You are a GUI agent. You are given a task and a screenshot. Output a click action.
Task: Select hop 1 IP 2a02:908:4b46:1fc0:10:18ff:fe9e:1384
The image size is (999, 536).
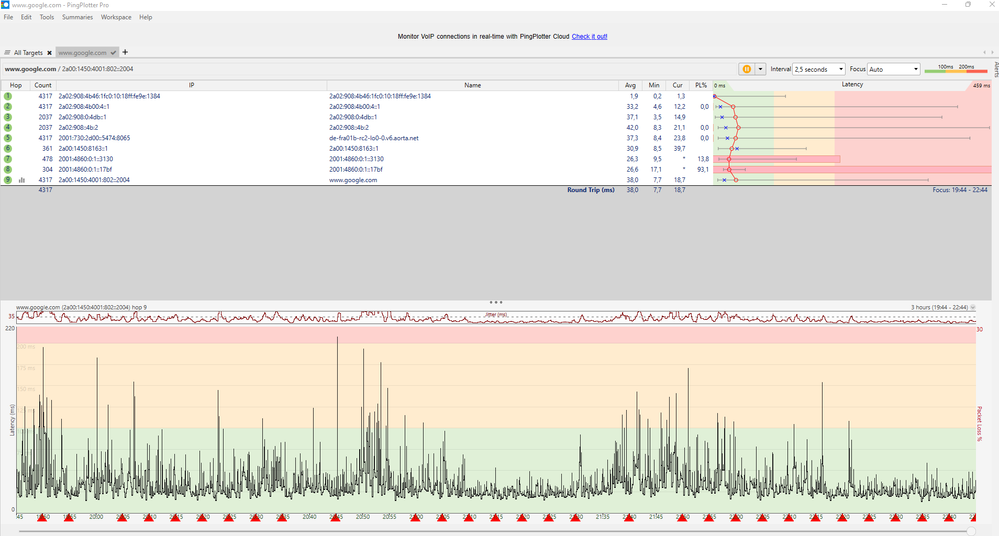109,96
